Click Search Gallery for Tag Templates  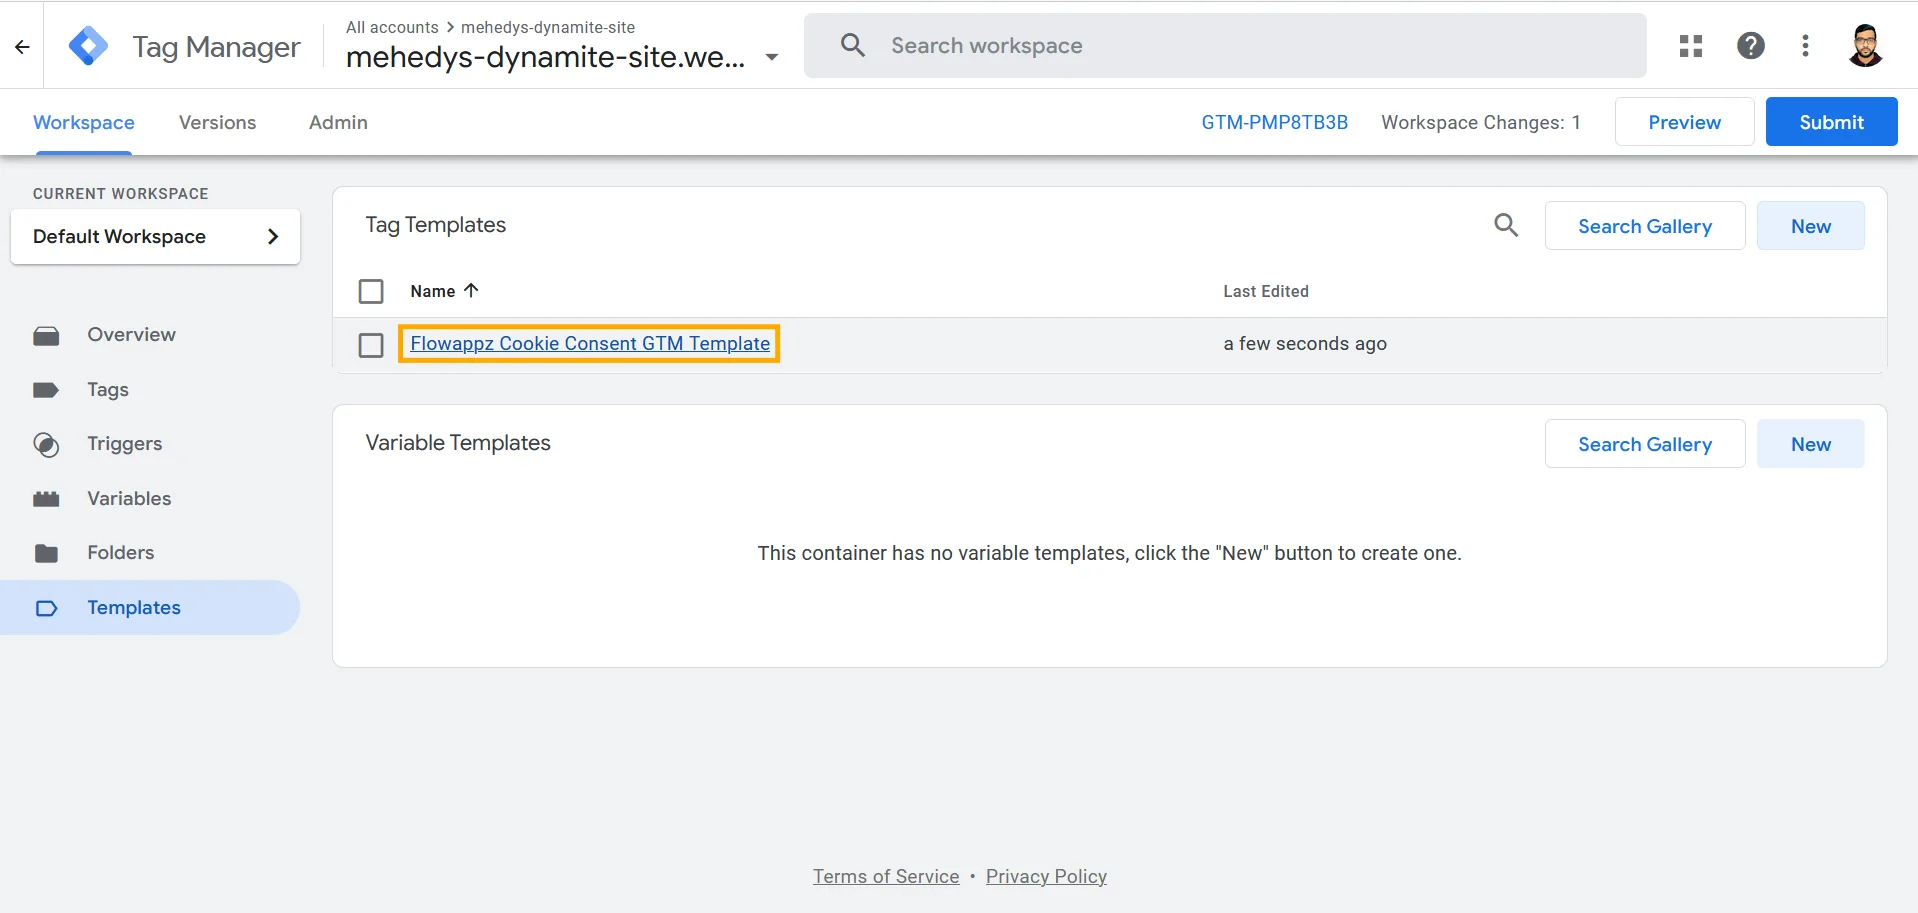(1645, 226)
